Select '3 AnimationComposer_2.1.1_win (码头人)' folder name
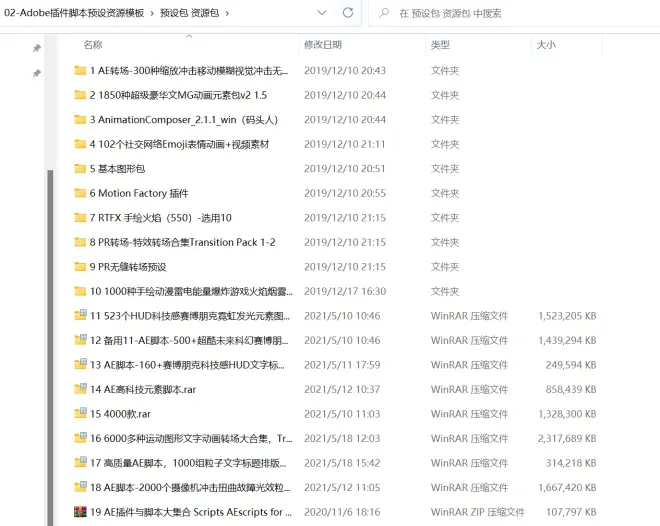660x526 pixels. 184,120
